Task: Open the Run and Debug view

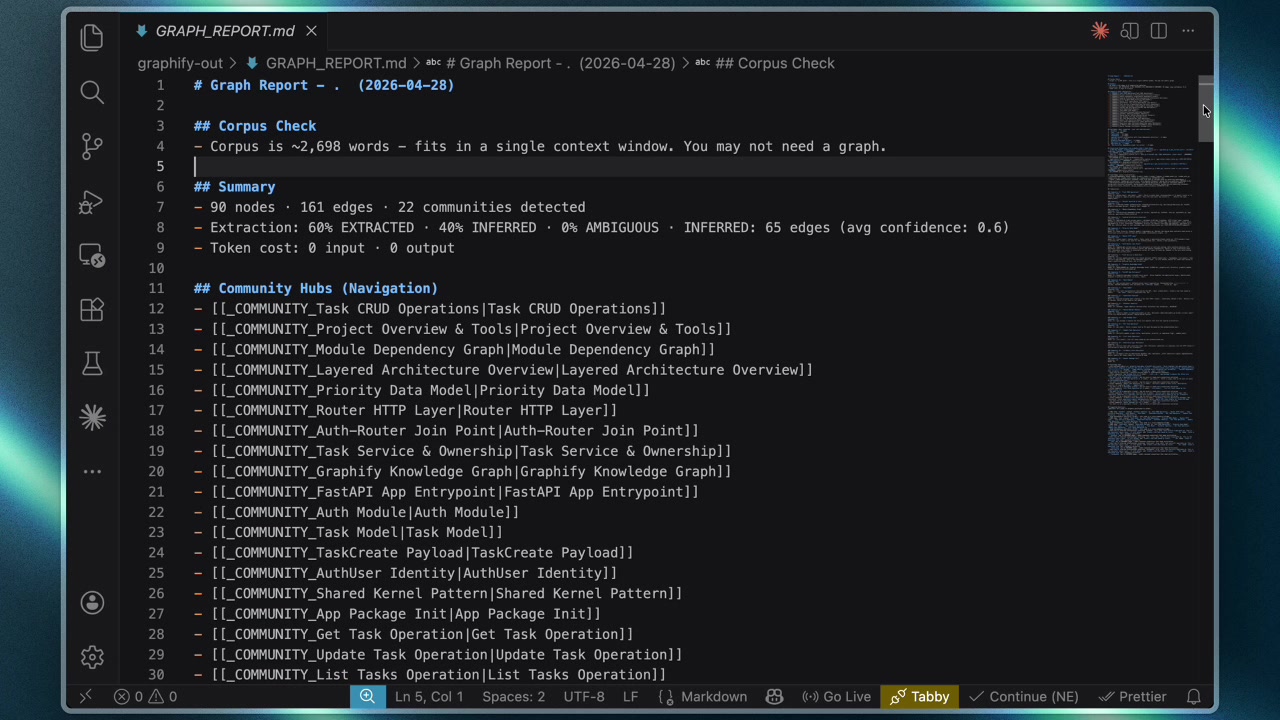Action: tap(92, 202)
